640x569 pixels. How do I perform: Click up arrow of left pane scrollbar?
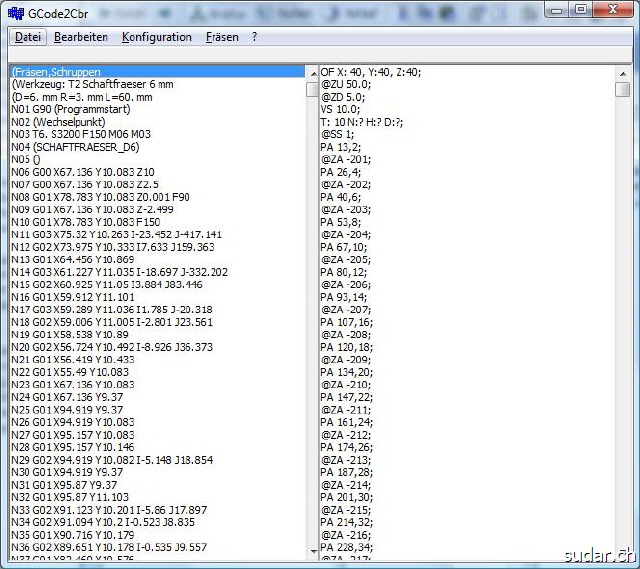coord(313,74)
